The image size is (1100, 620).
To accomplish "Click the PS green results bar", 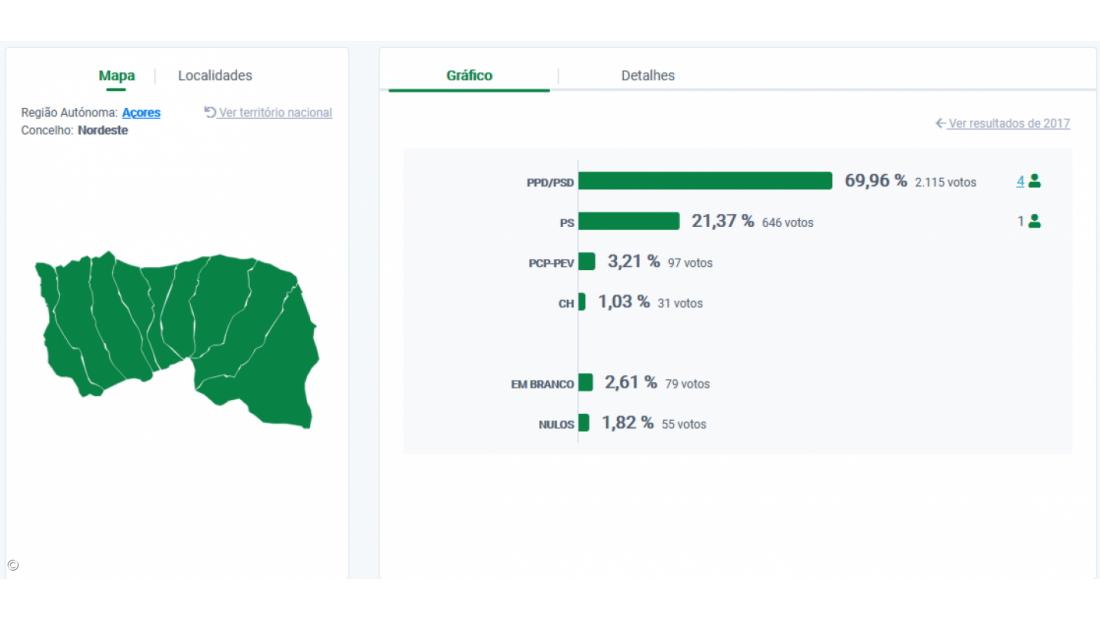I will [x=629, y=221].
